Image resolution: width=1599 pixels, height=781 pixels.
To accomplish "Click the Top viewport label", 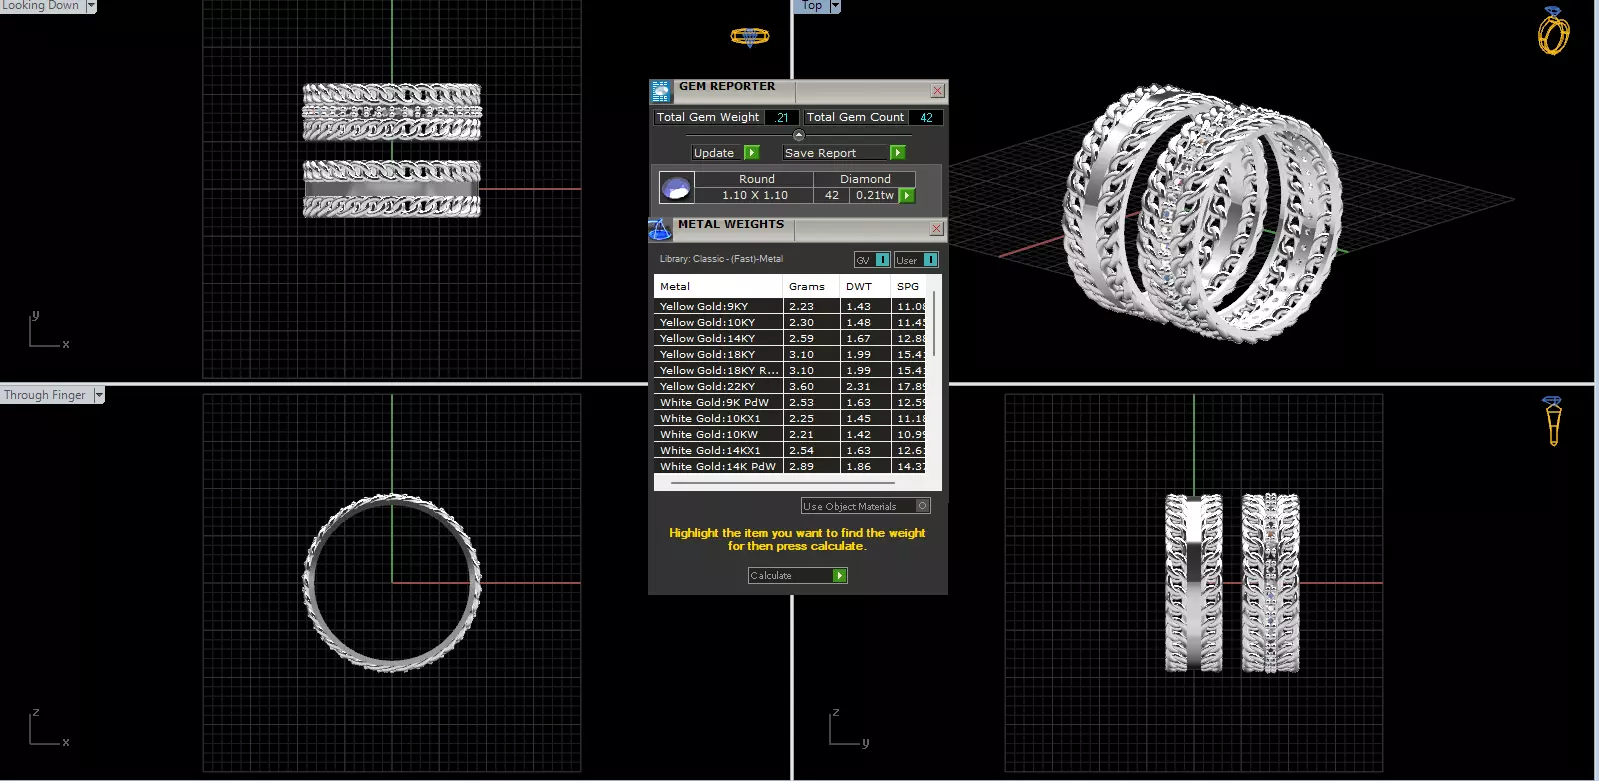I will [812, 6].
